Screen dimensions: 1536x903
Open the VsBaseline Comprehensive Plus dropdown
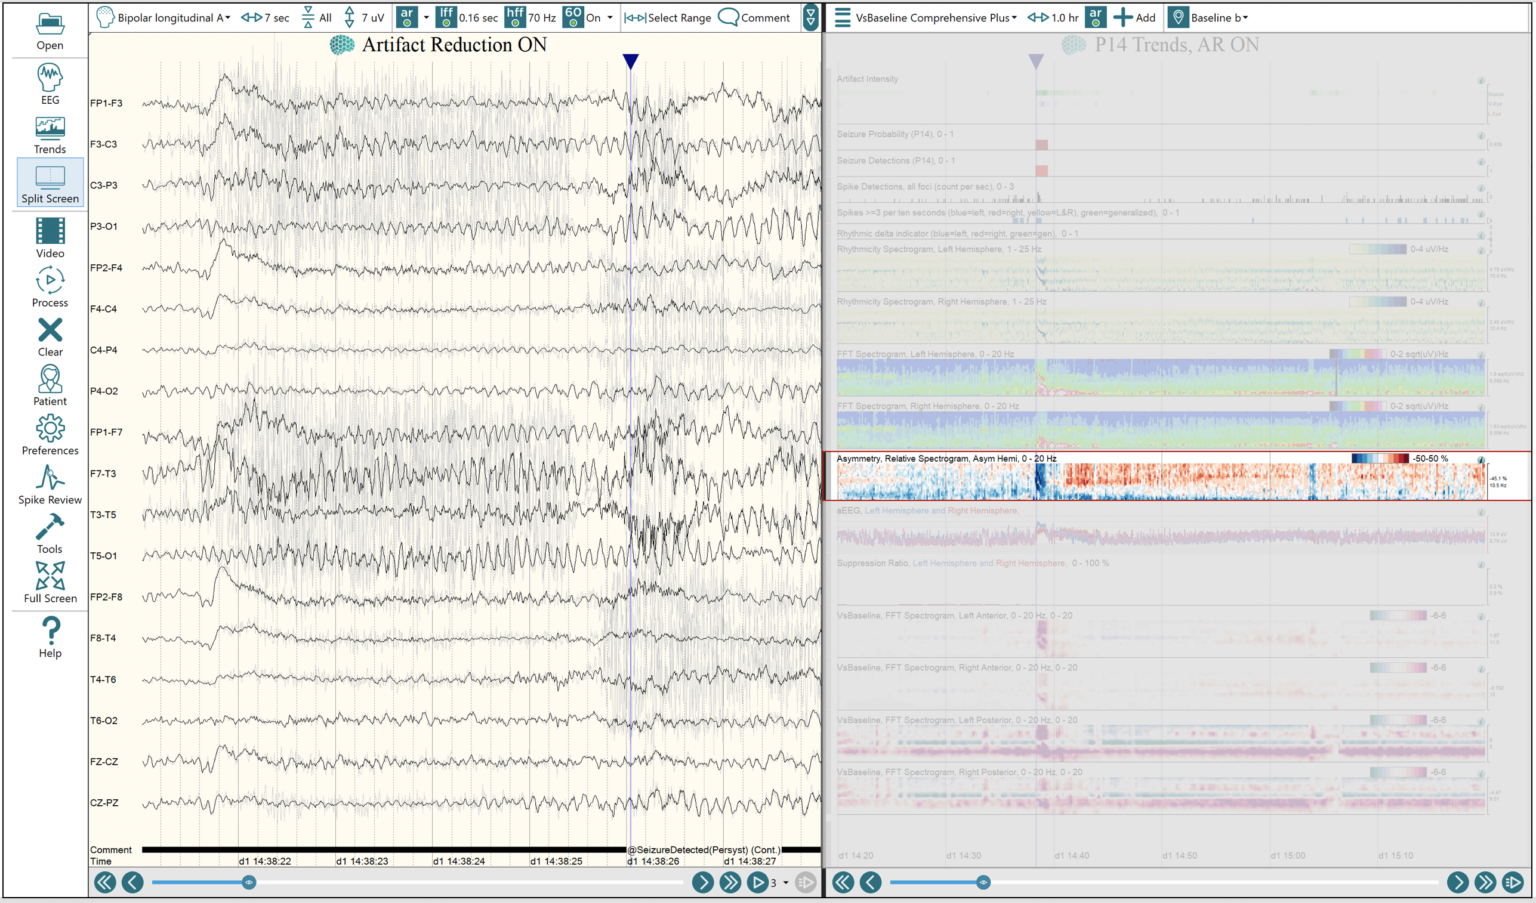tap(926, 17)
